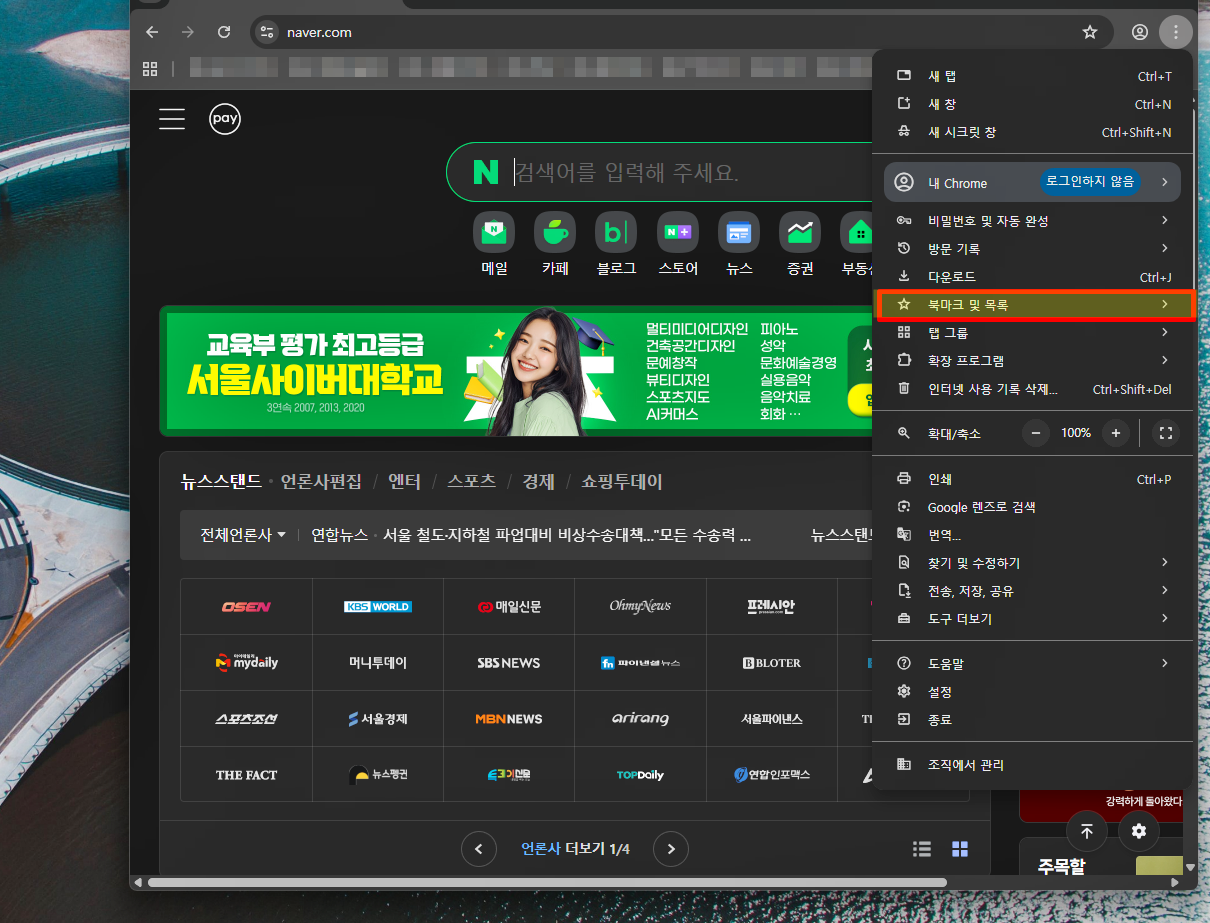Bookmark page with the star icon
The height and width of the screenshot is (923, 1210).
1090,32
